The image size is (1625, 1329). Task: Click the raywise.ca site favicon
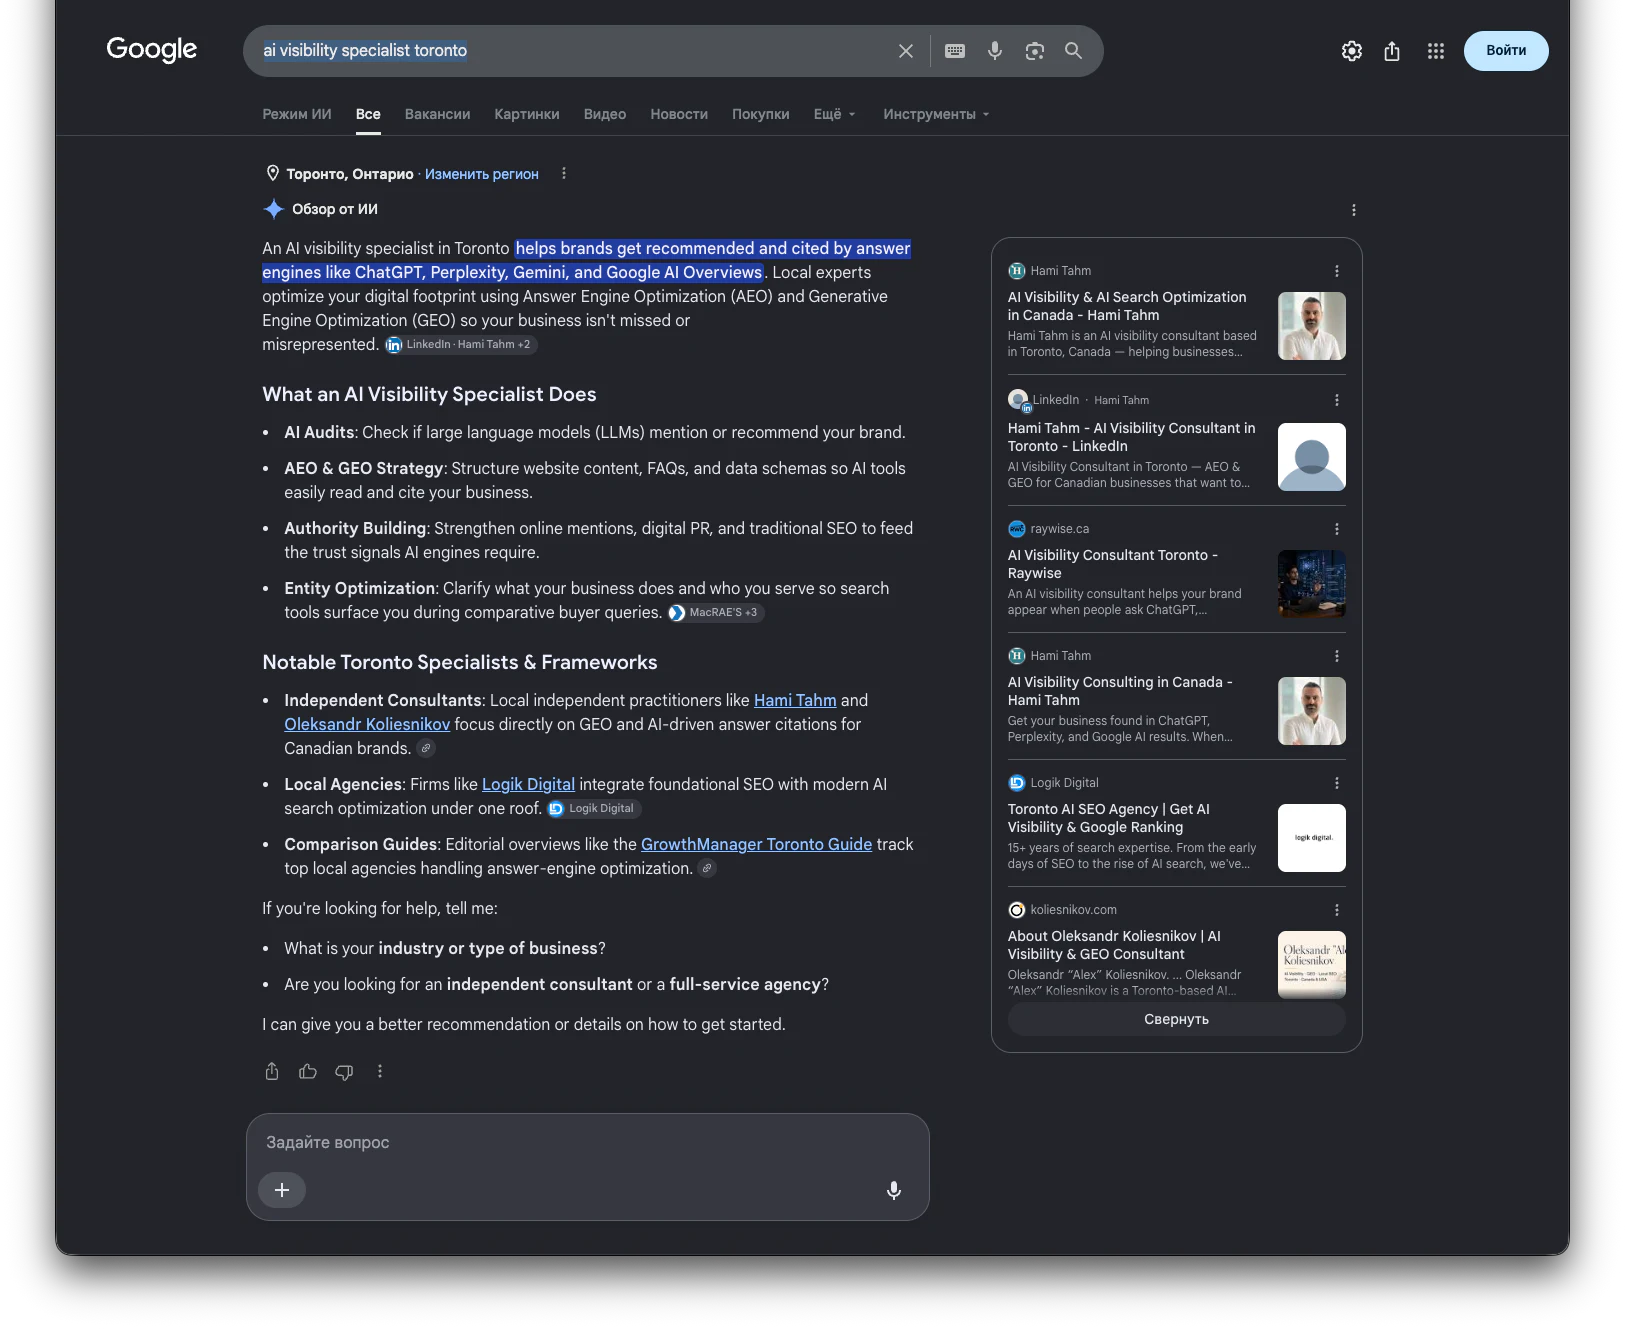(x=1017, y=529)
